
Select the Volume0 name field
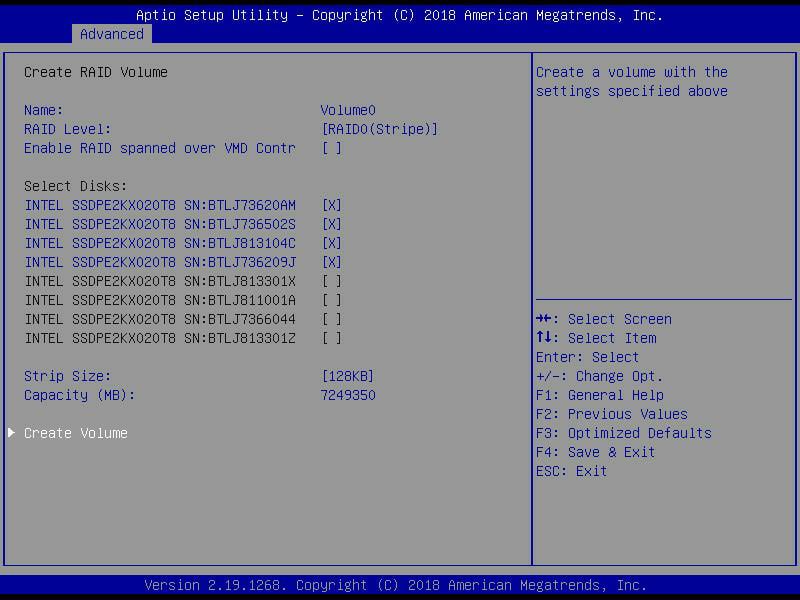click(348, 110)
